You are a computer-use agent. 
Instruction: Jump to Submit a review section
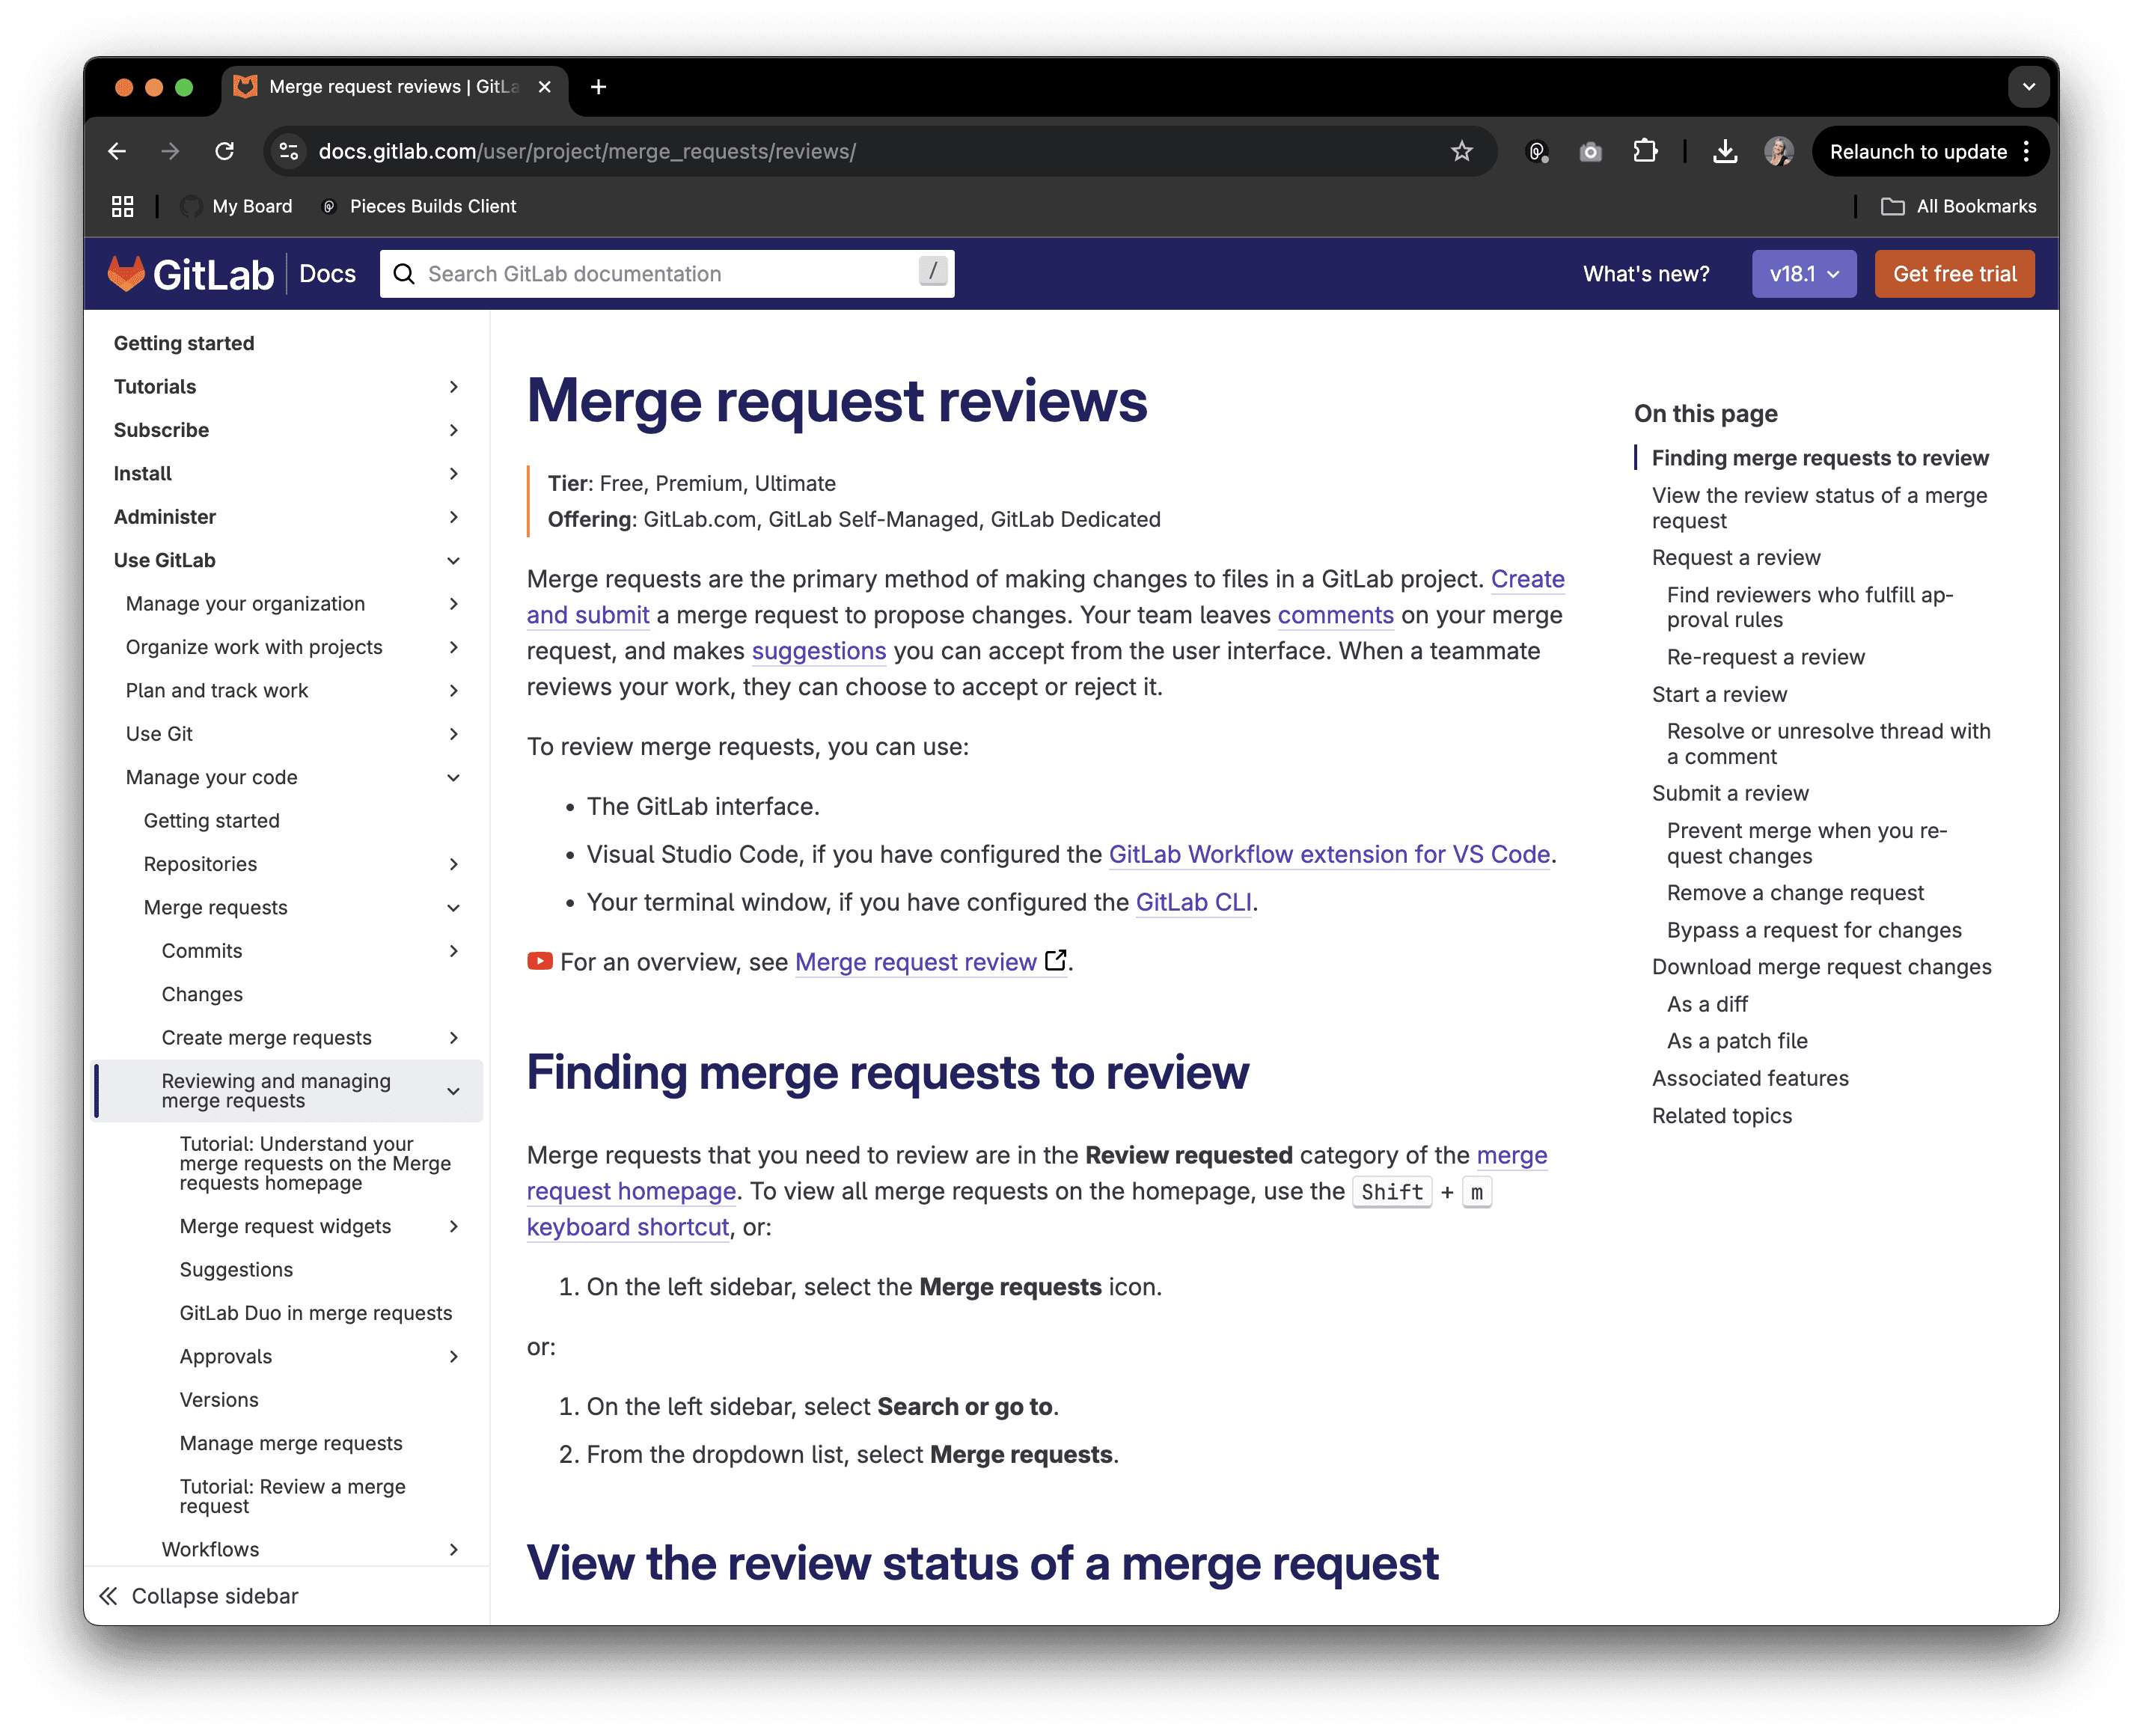[x=1730, y=793]
